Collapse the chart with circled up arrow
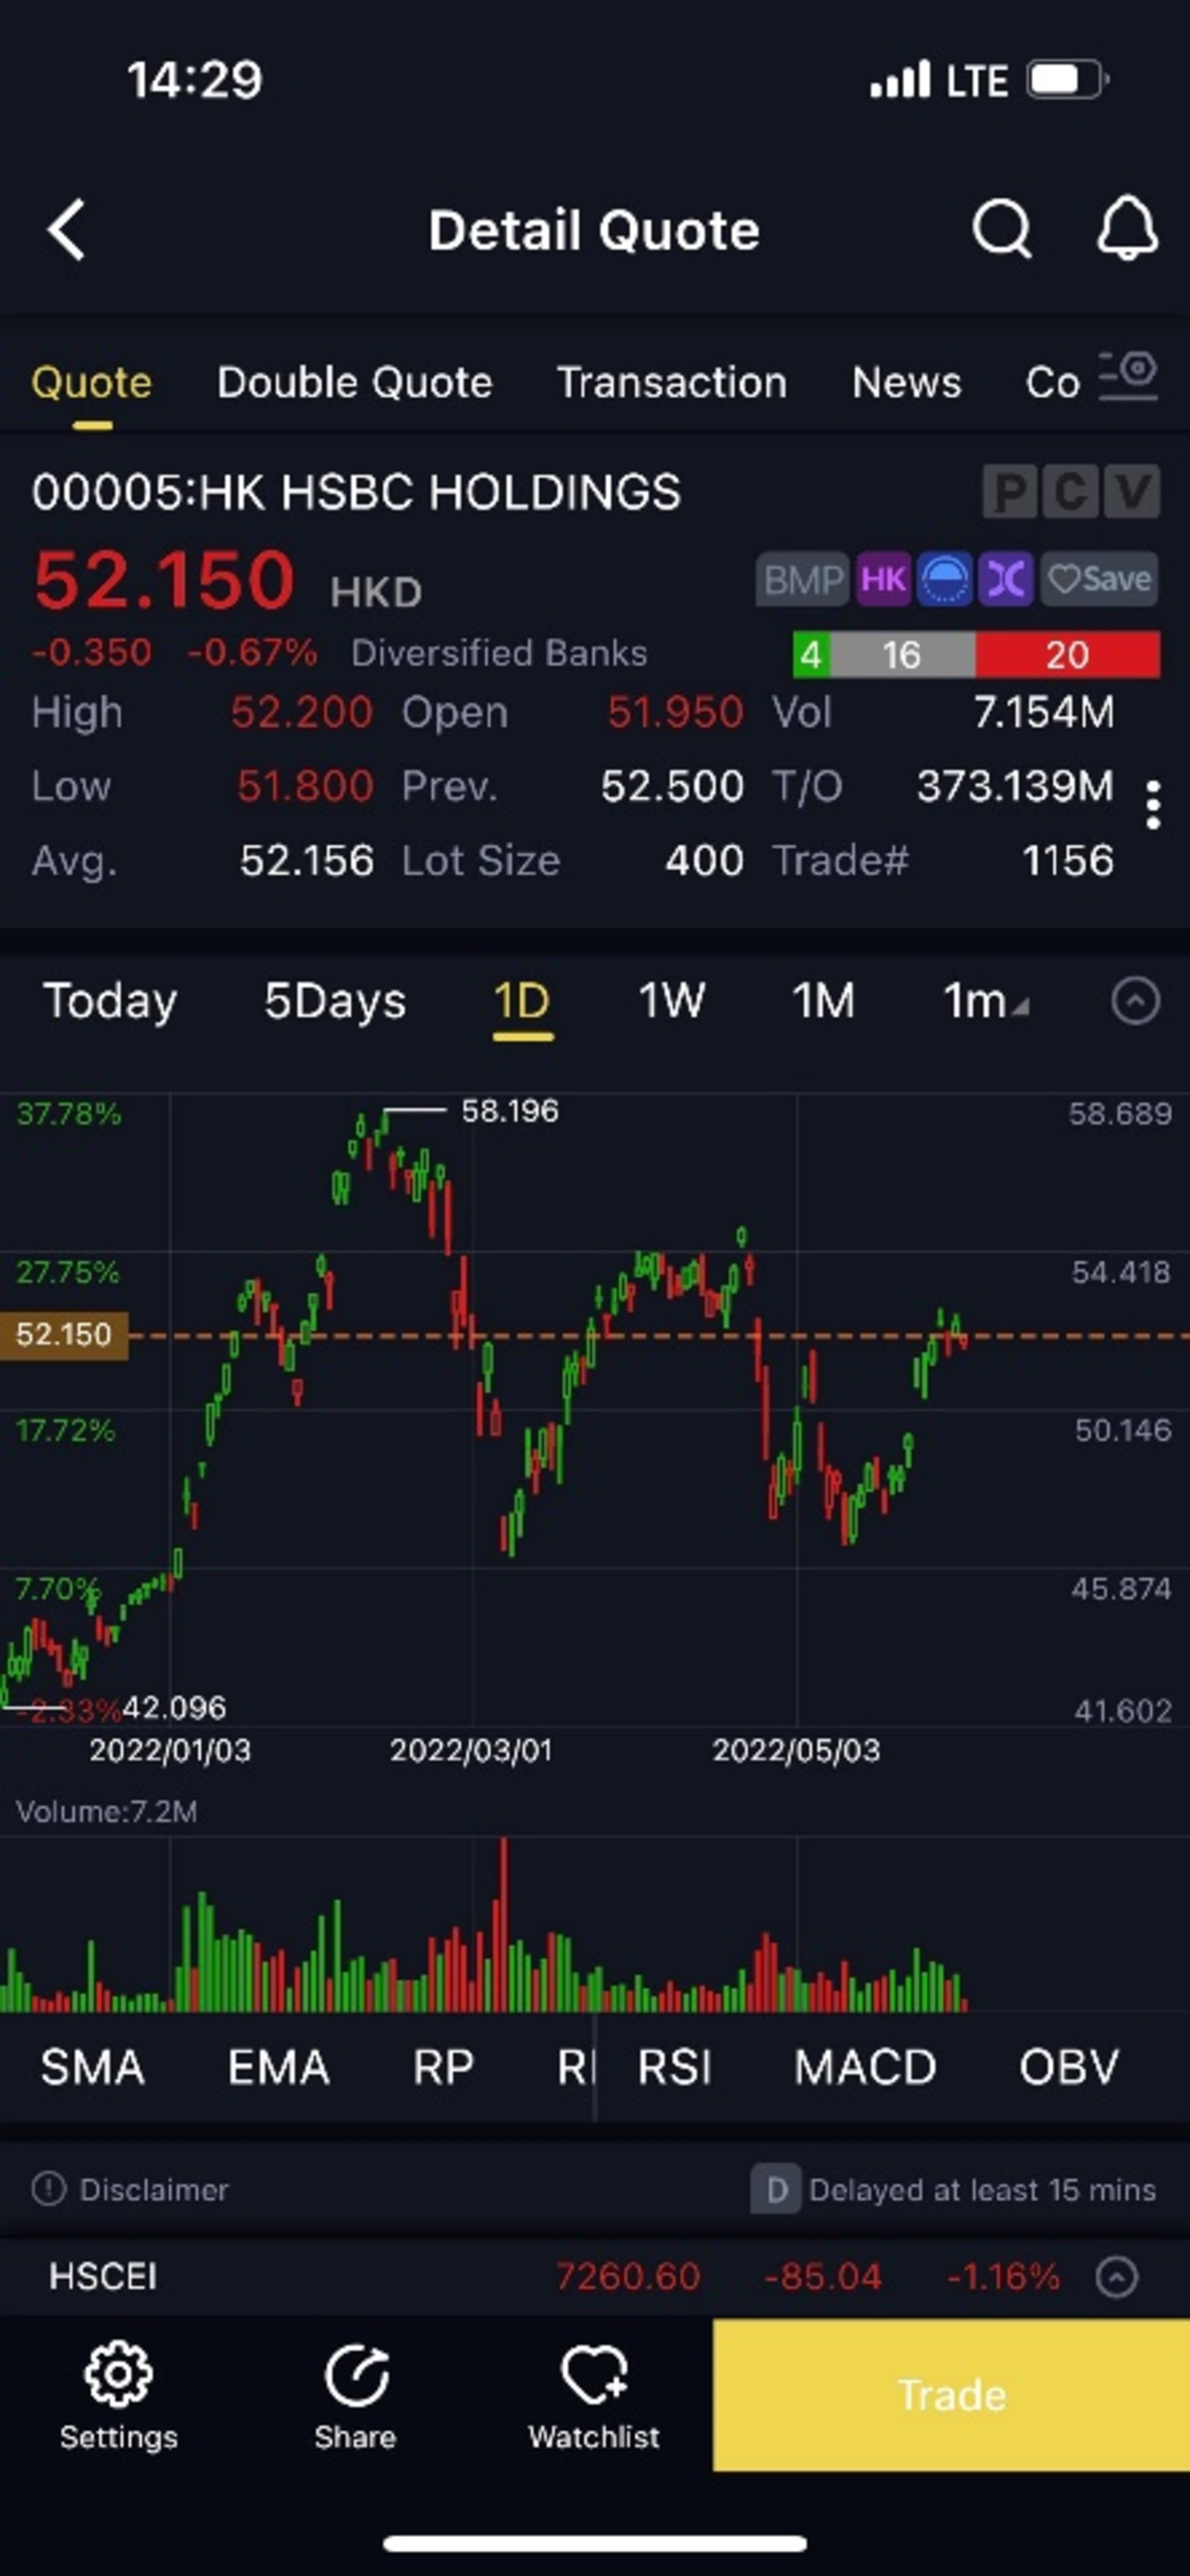The height and width of the screenshot is (2576, 1190). click(1136, 1000)
